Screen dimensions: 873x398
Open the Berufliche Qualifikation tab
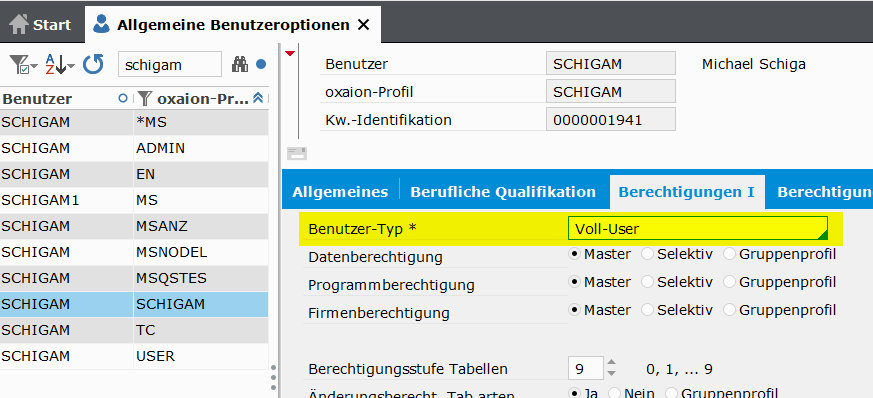pos(503,192)
